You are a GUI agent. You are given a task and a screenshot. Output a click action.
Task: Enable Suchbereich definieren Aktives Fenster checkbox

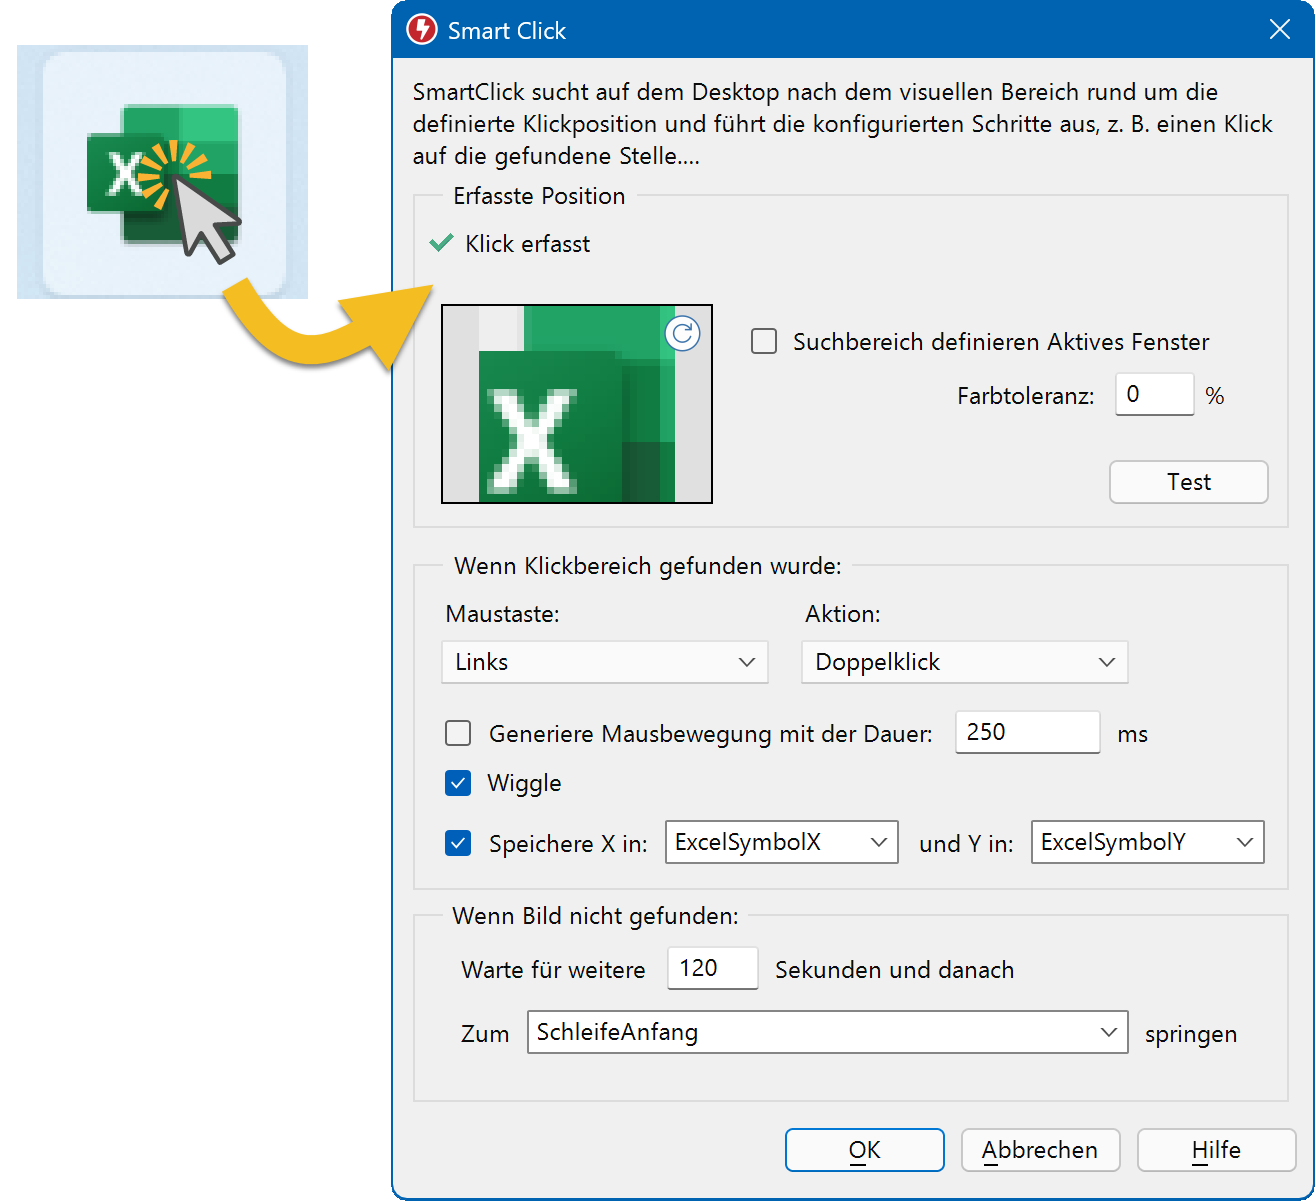[x=764, y=342]
